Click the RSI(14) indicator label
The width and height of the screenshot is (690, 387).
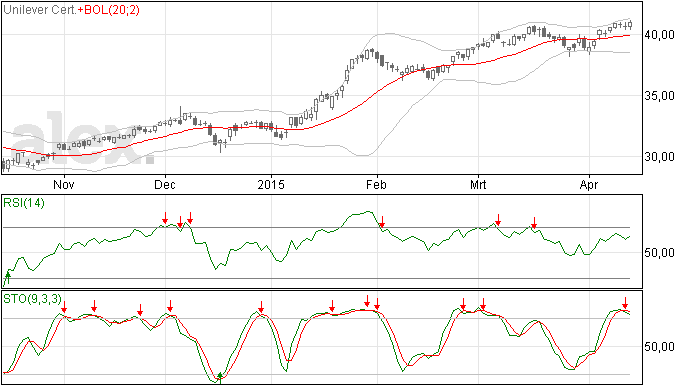(x=24, y=203)
